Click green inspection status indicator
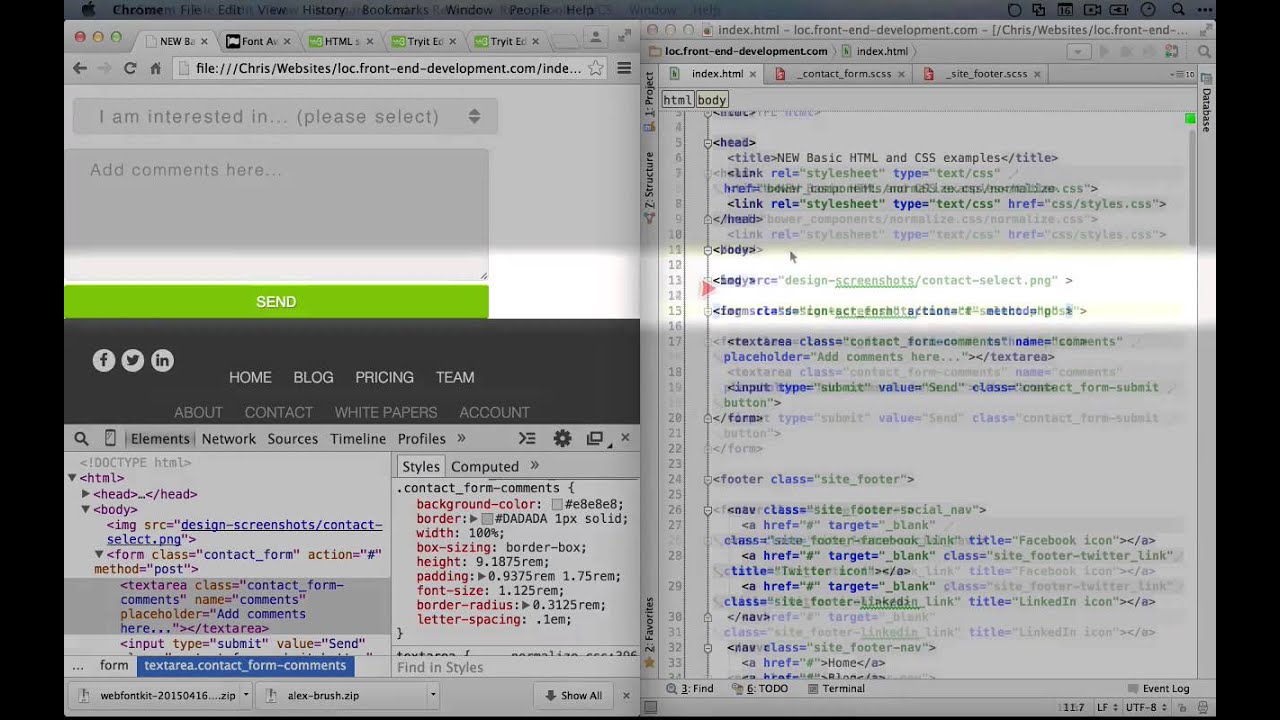 (x=1190, y=119)
